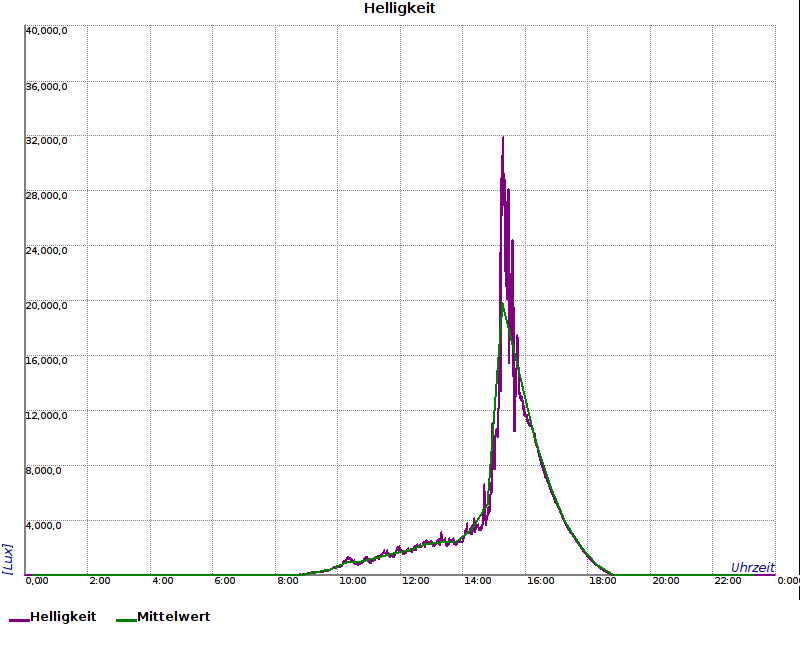Click the 36,000,0 y-axis value
This screenshot has height=650, width=800.
pyautogui.click(x=46, y=87)
